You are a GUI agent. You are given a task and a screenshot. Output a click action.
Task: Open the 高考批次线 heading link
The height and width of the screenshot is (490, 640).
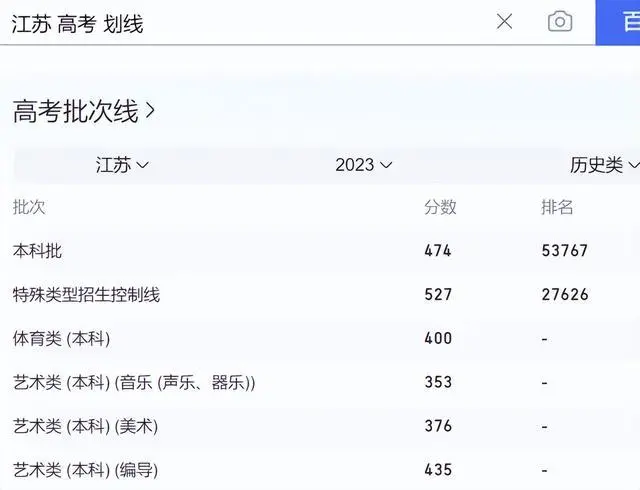click(x=84, y=111)
